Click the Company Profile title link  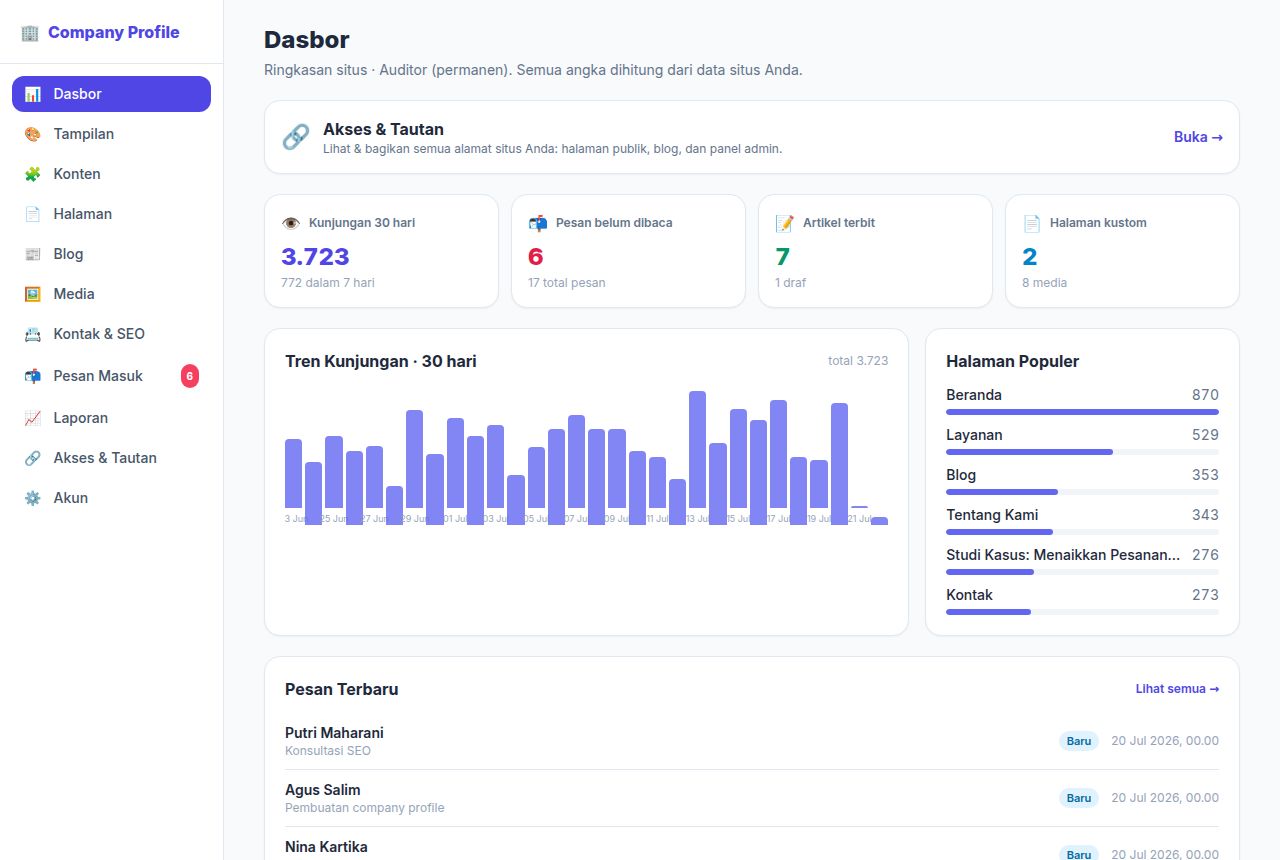click(x=114, y=32)
